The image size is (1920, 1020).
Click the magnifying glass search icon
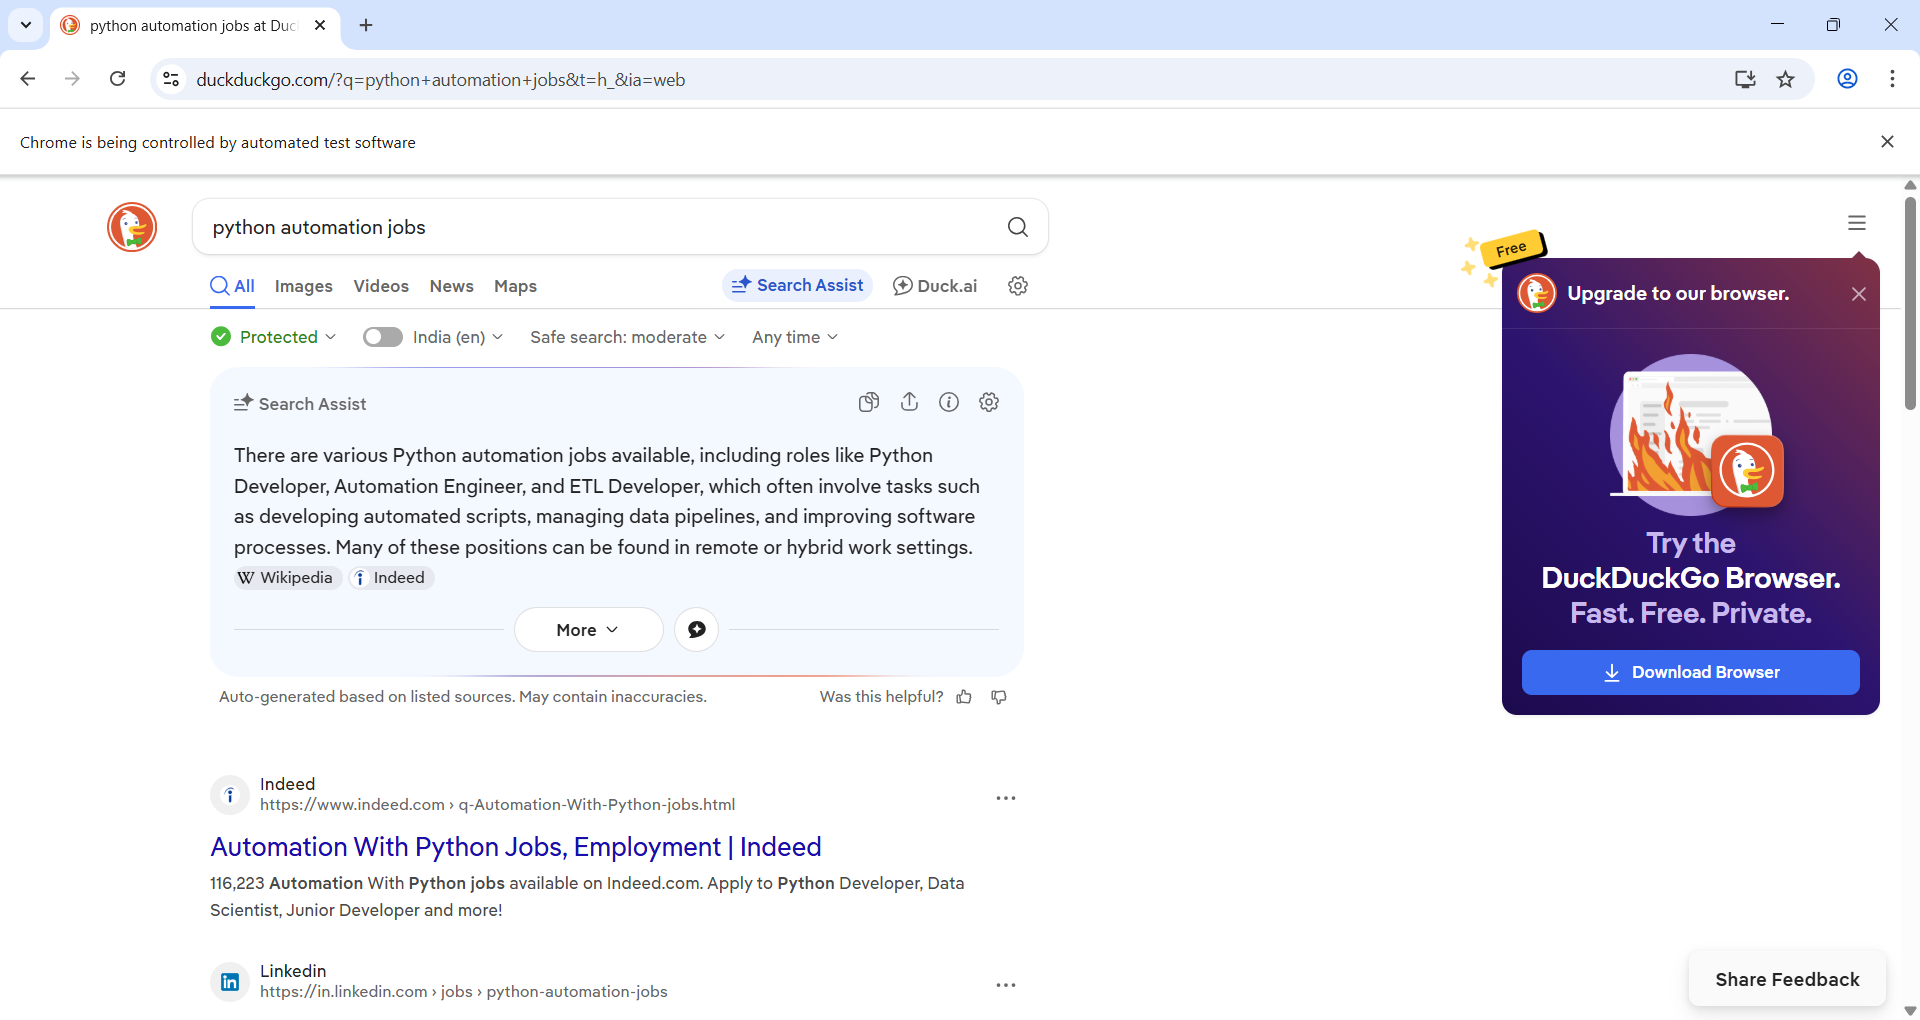1018,226
